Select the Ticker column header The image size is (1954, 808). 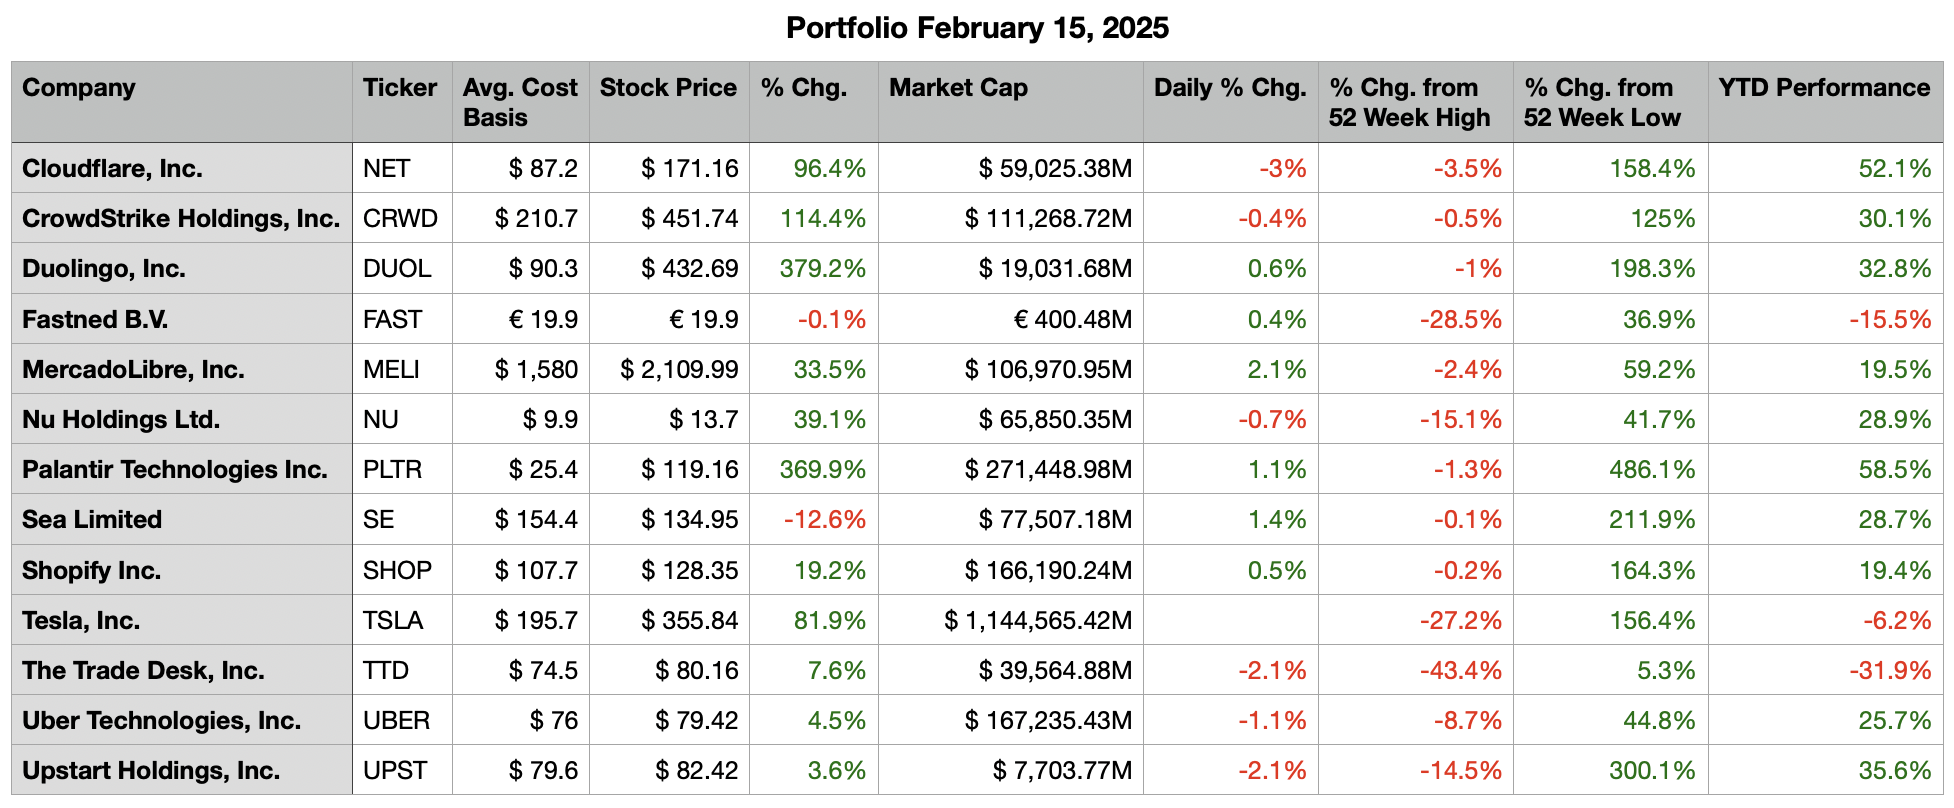(x=400, y=88)
